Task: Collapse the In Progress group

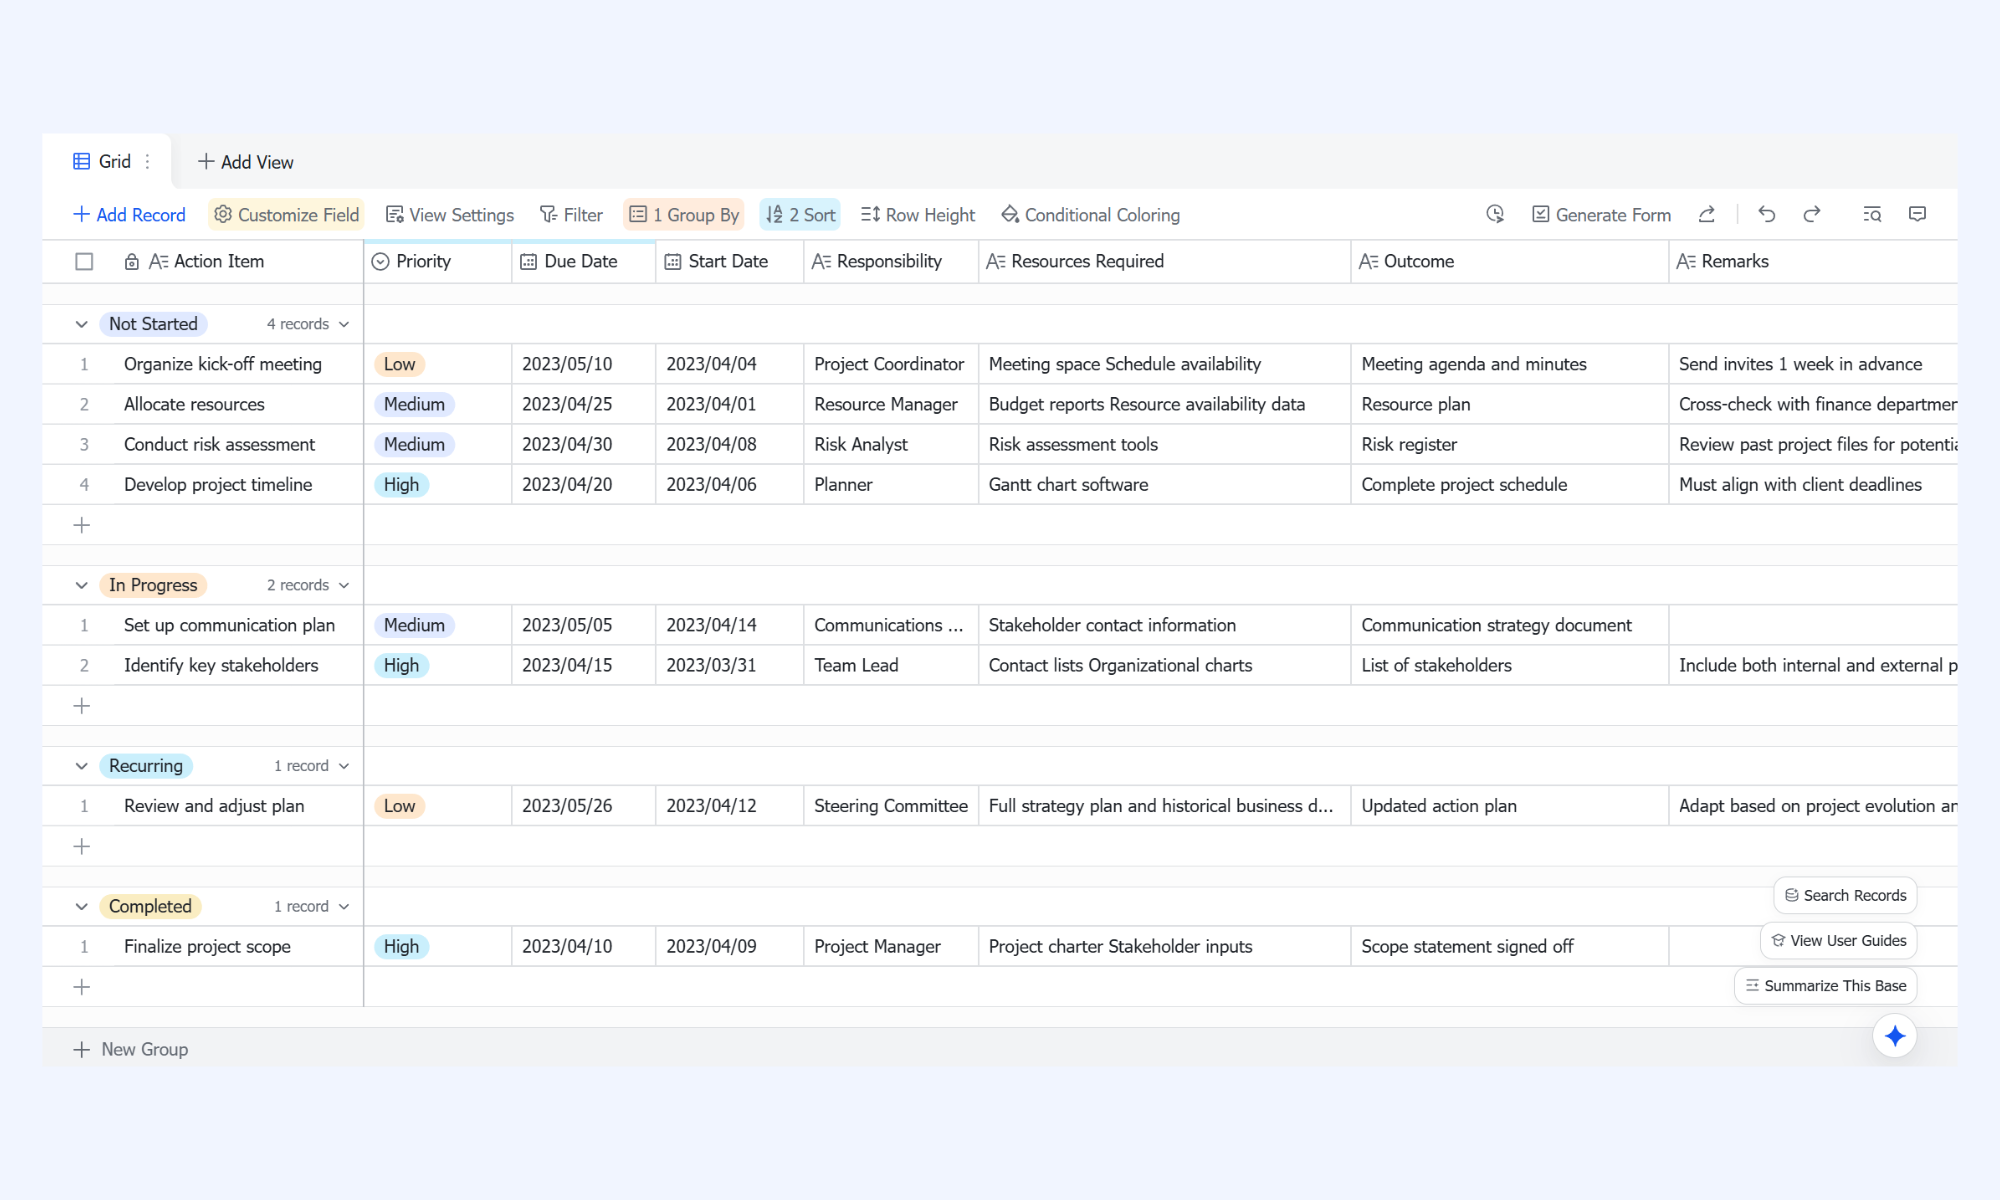Action: coord(82,585)
